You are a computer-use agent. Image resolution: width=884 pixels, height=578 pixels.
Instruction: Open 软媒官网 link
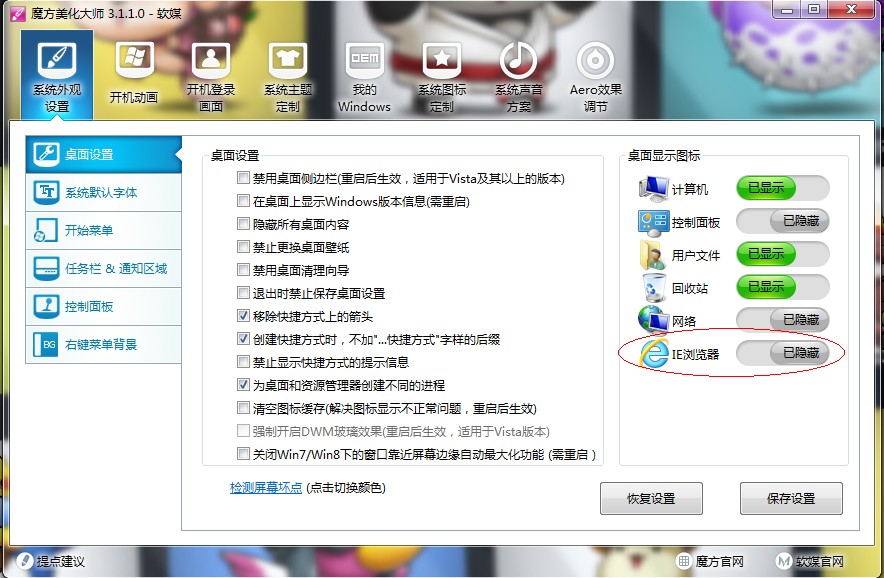tap(810, 561)
